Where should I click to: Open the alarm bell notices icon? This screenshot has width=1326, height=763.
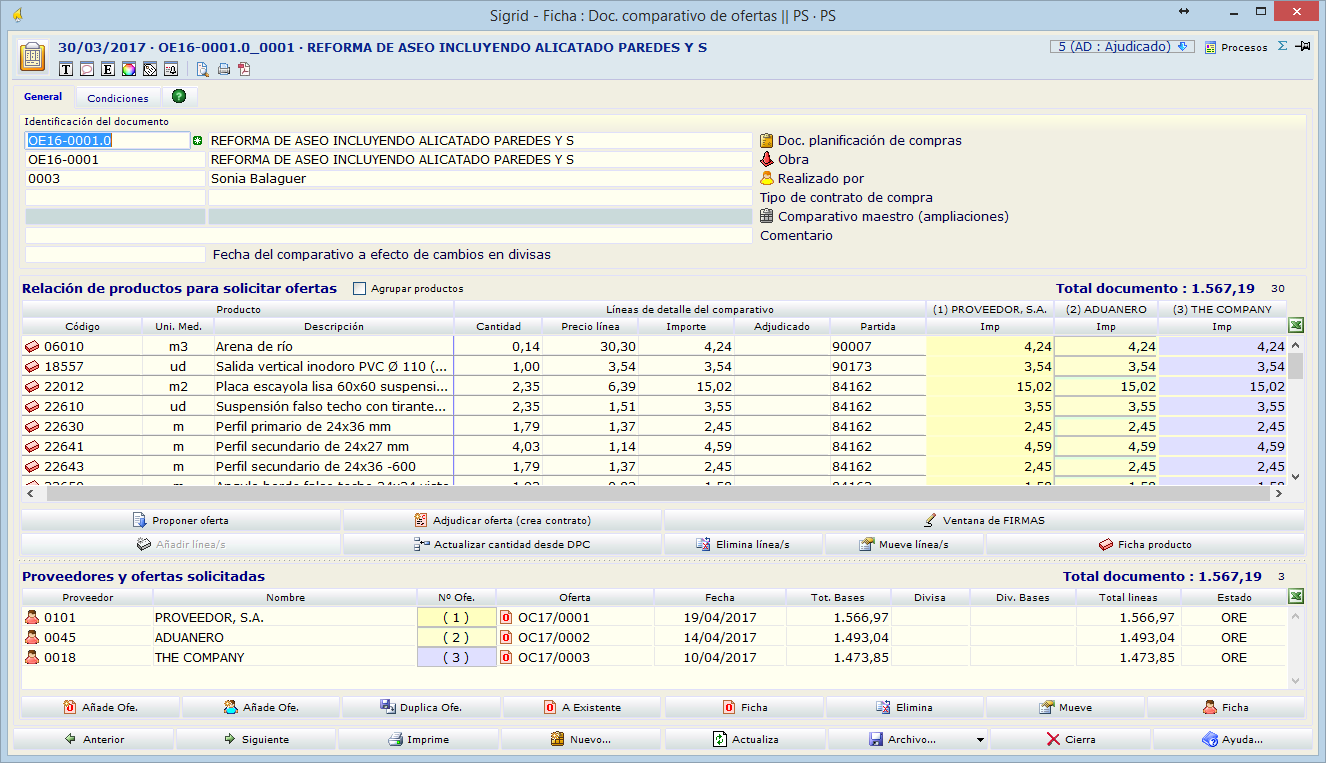tap(170, 69)
